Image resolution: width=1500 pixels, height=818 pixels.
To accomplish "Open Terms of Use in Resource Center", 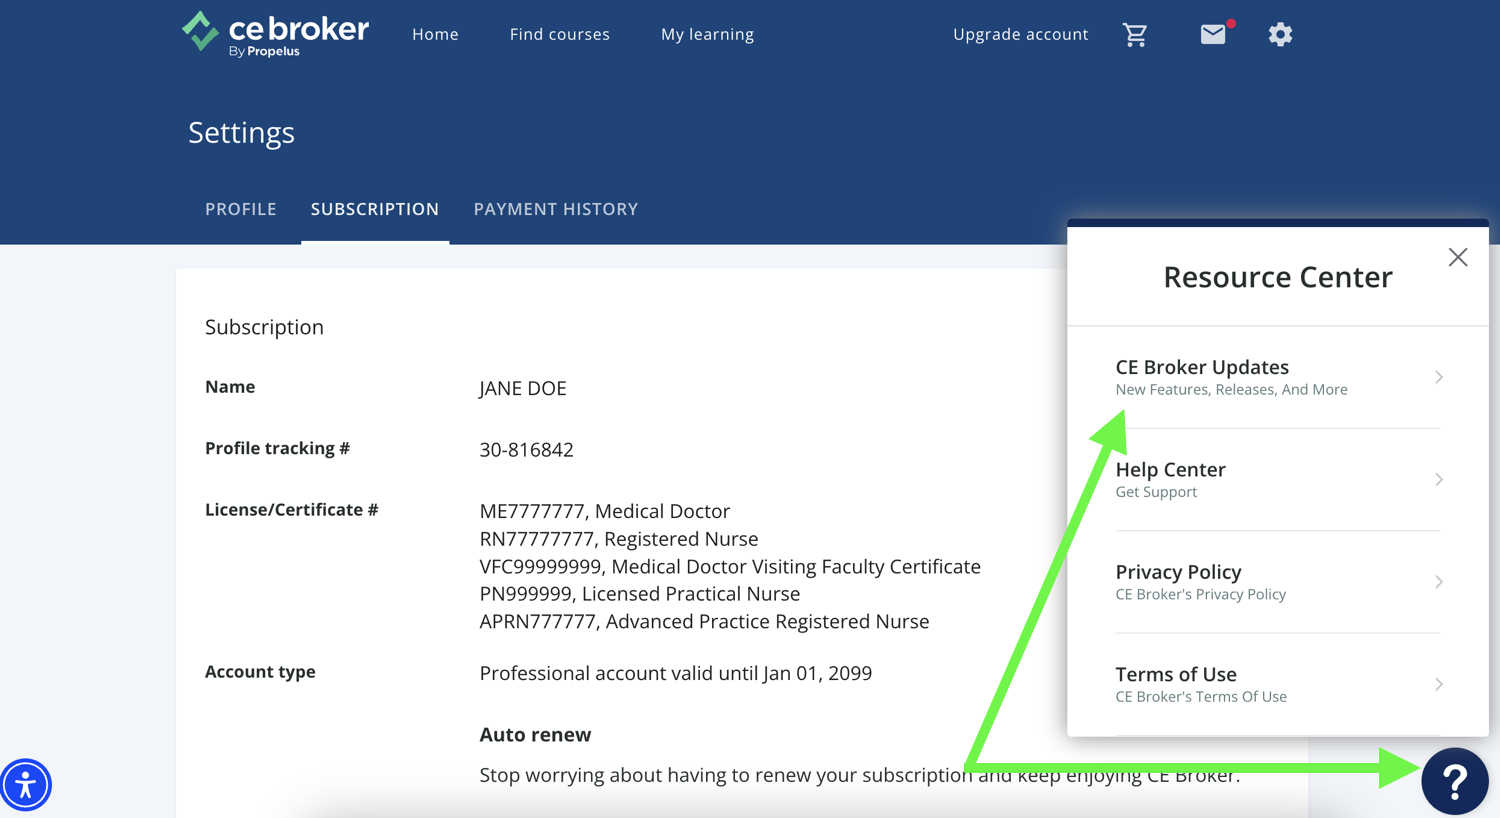I will [1278, 684].
